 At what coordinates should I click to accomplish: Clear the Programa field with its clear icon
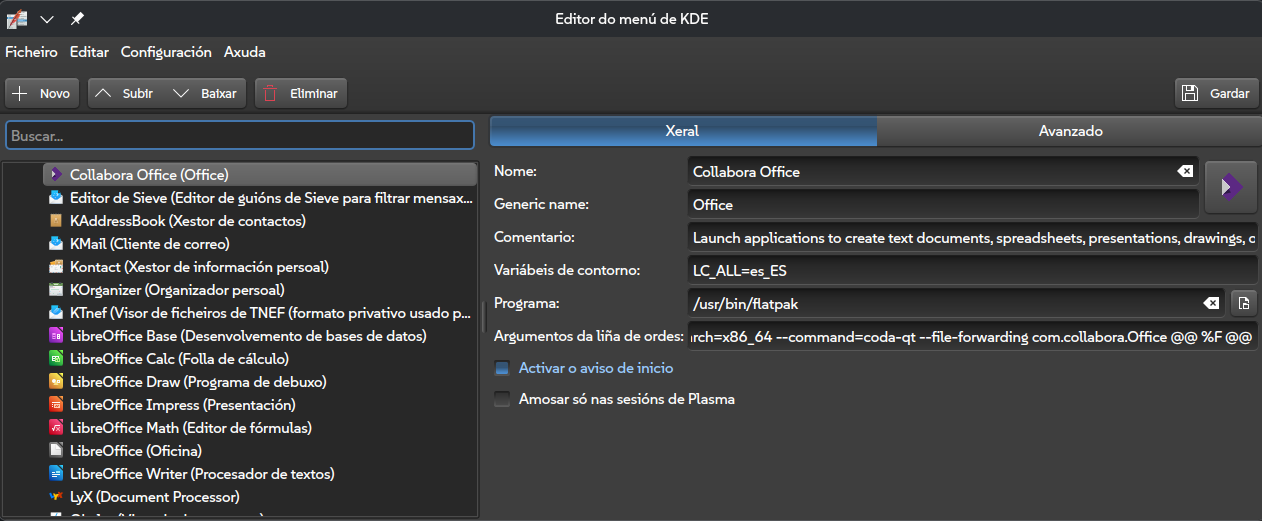pos(1211,303)
